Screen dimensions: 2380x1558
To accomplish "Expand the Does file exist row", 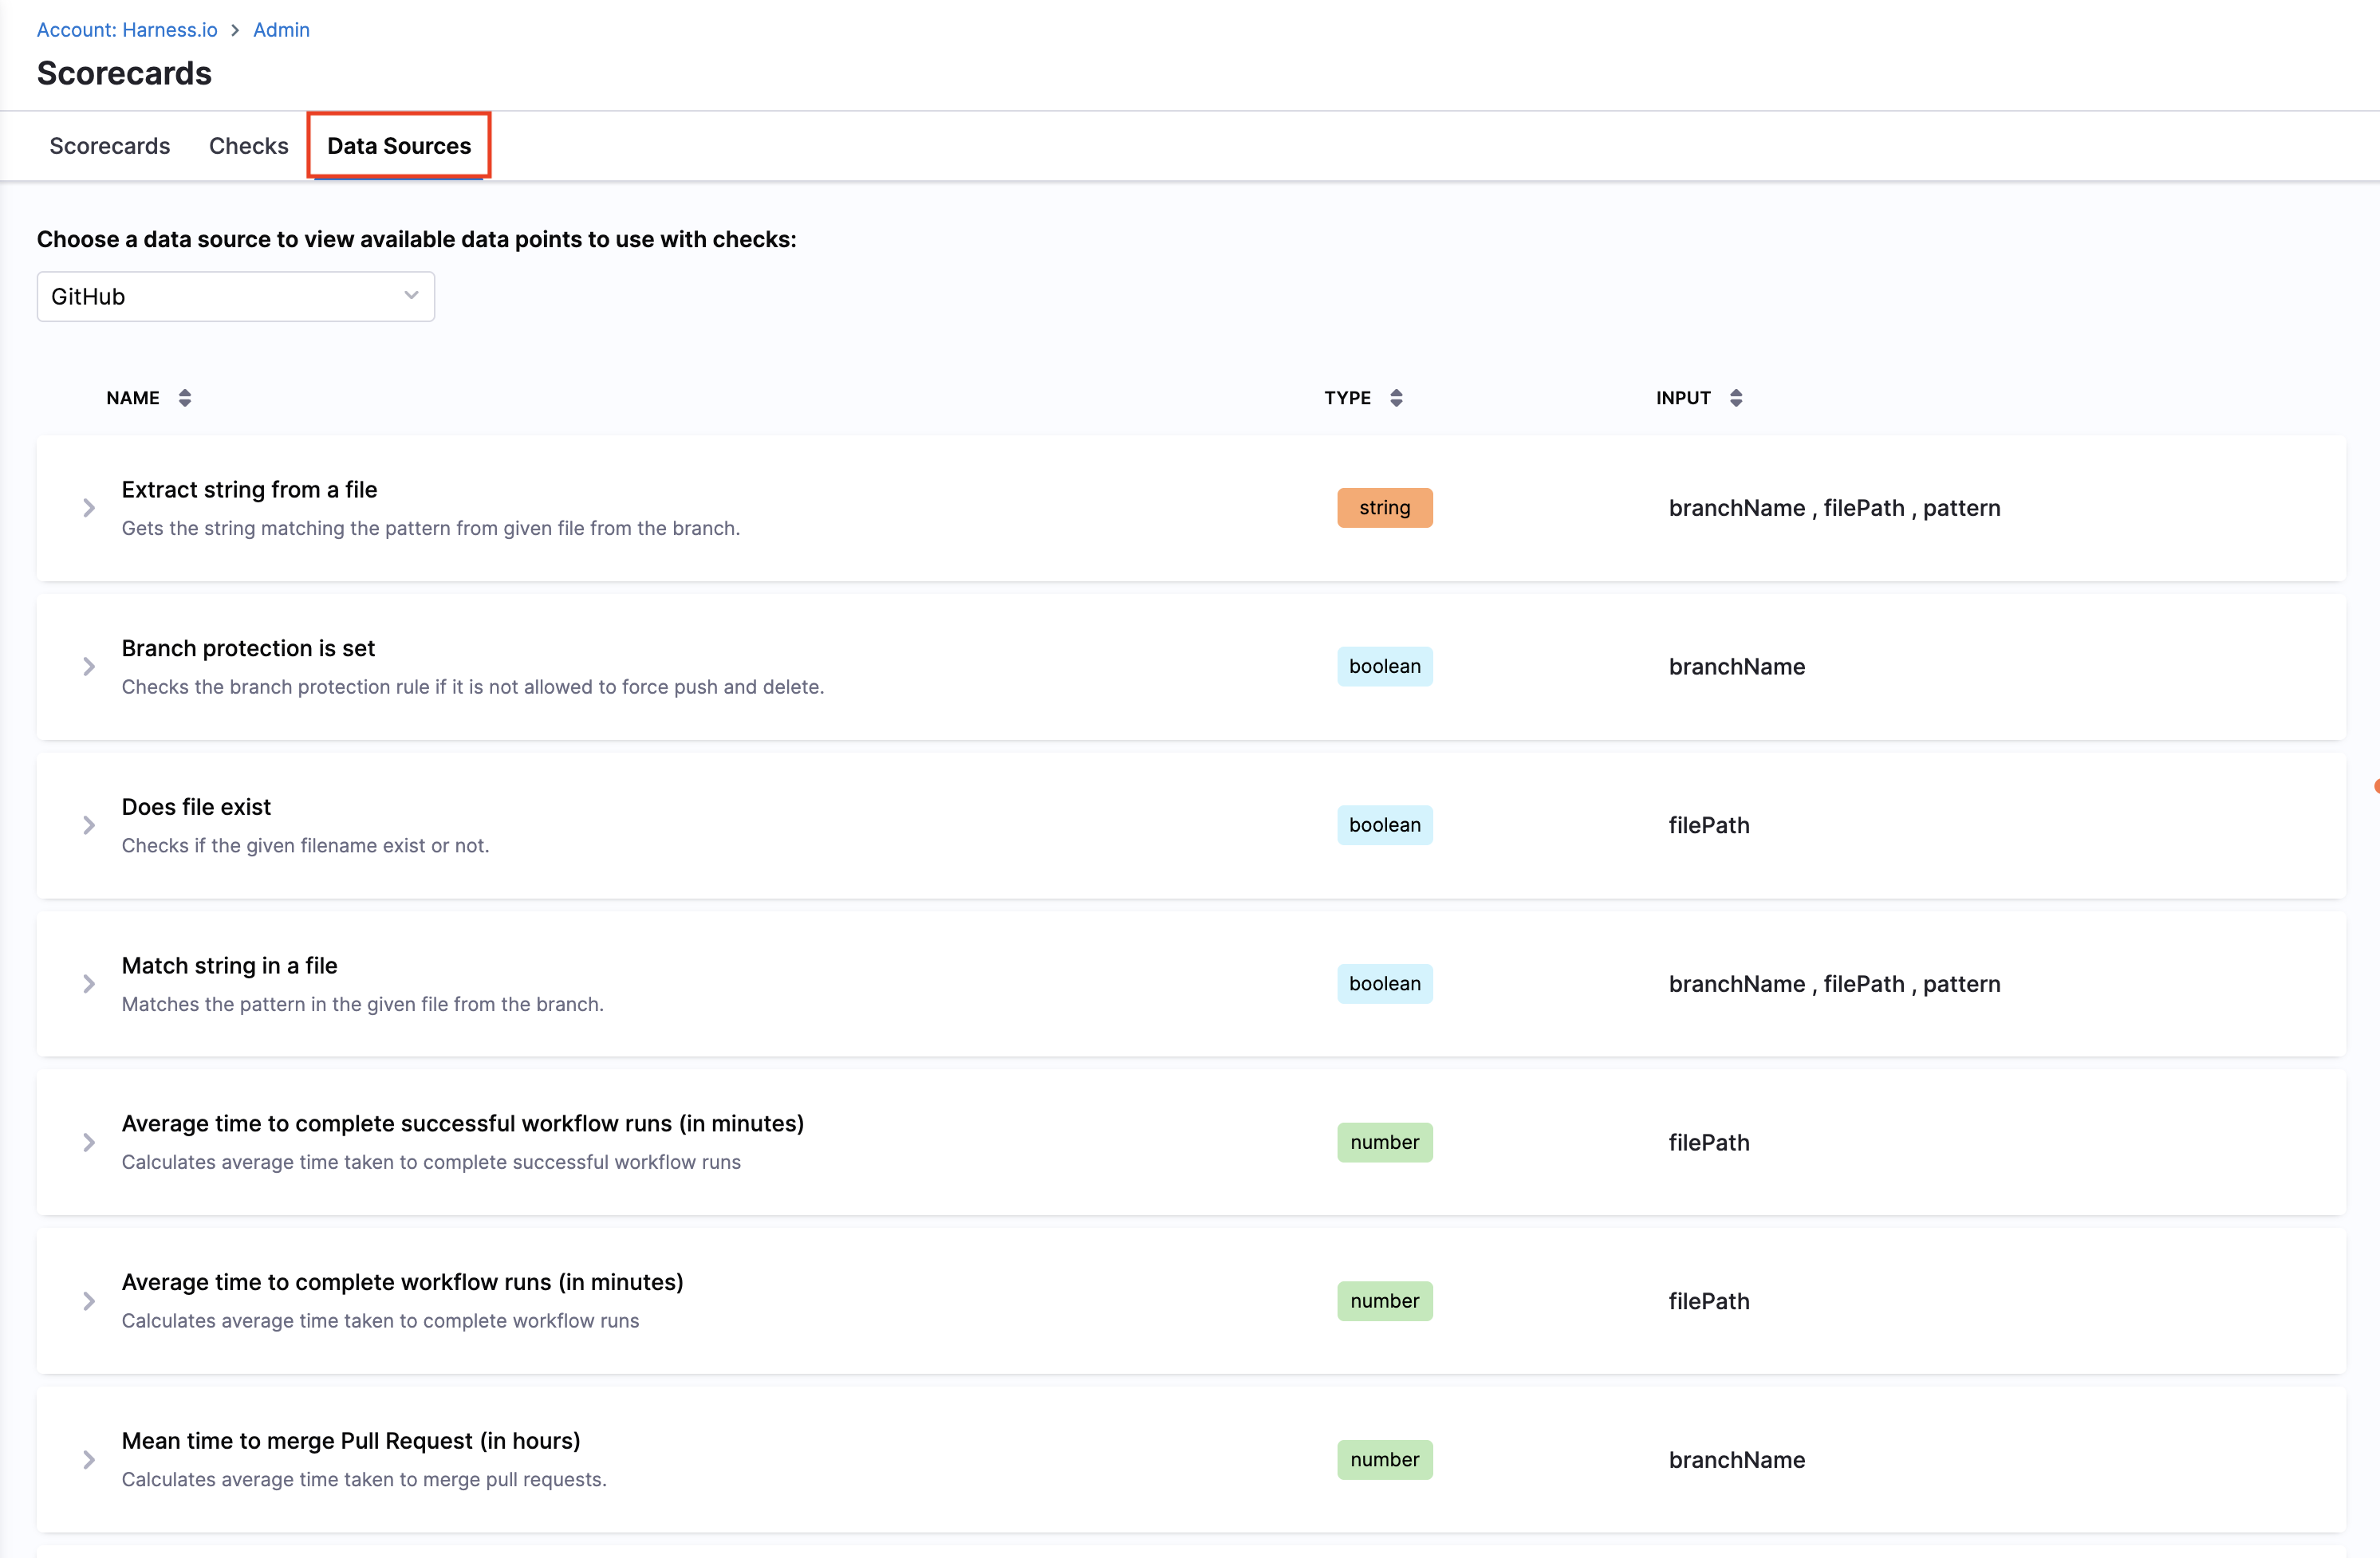I will [89, 825].
